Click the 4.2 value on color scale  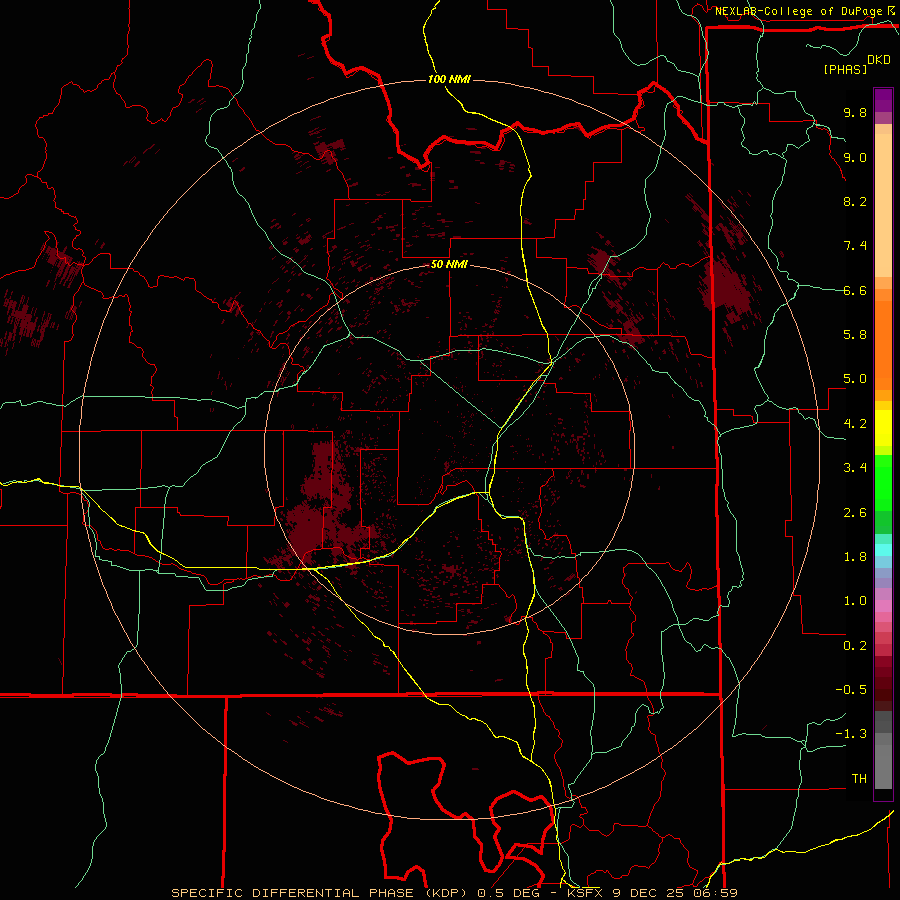855,424
